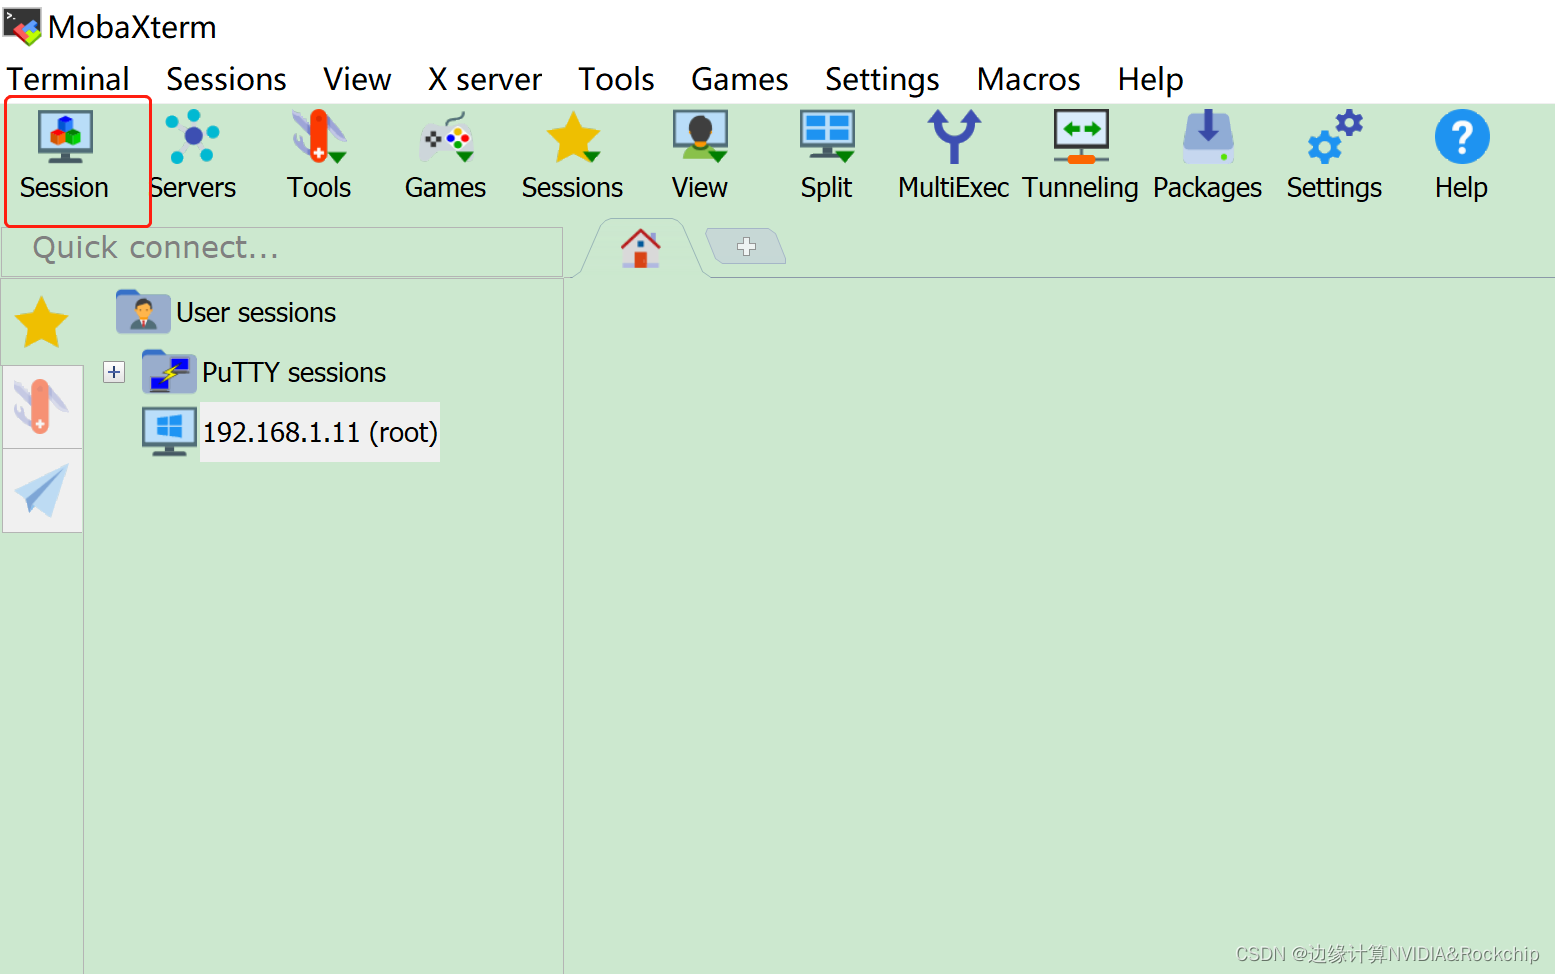Click the PuTTY sessions folder icon
The width and height of the screenshot is (1555, 974).
[169, 372]
